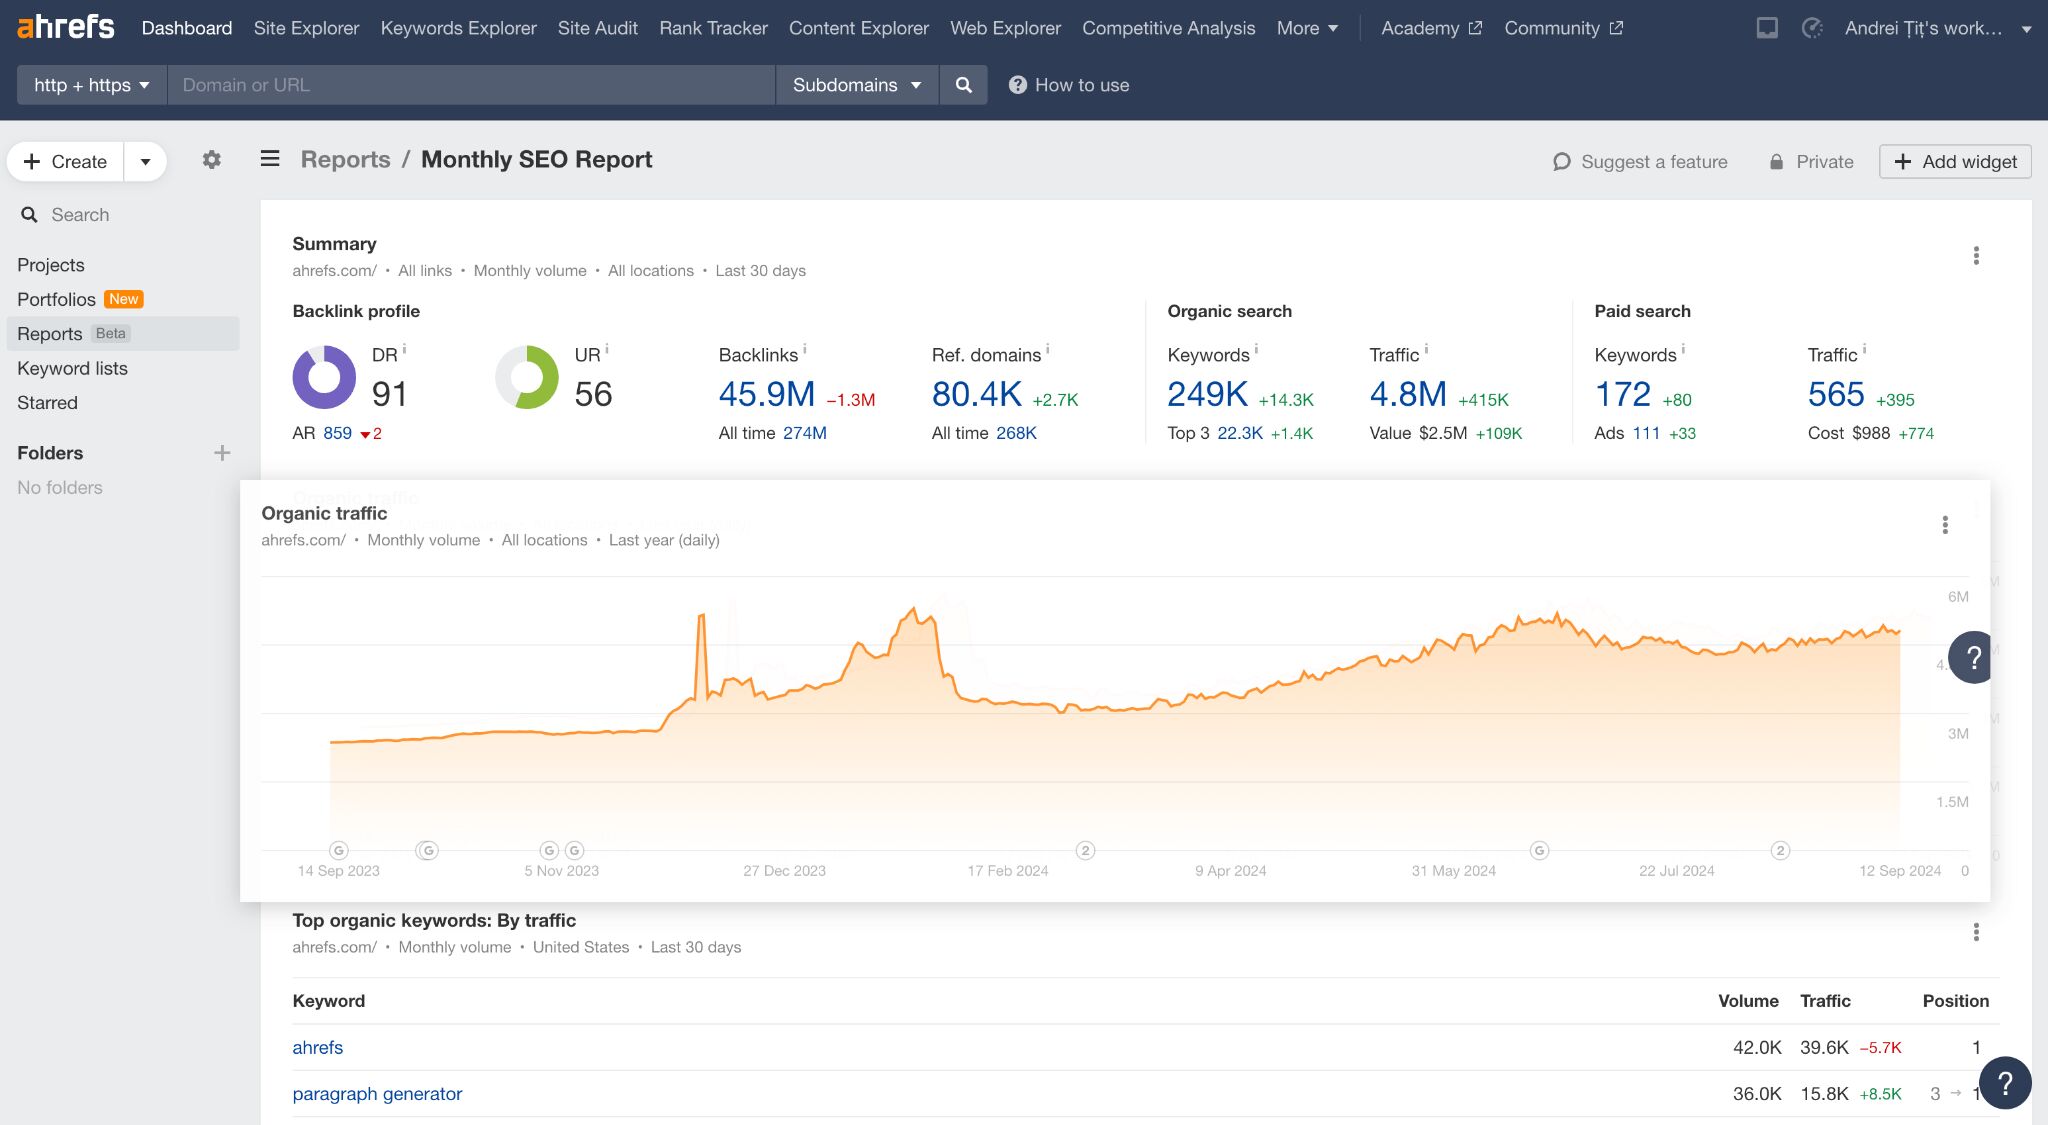Open report settings gear icon
Image resolution: width=2048 pixels, height=1125 pixels.
pos(211,160)
